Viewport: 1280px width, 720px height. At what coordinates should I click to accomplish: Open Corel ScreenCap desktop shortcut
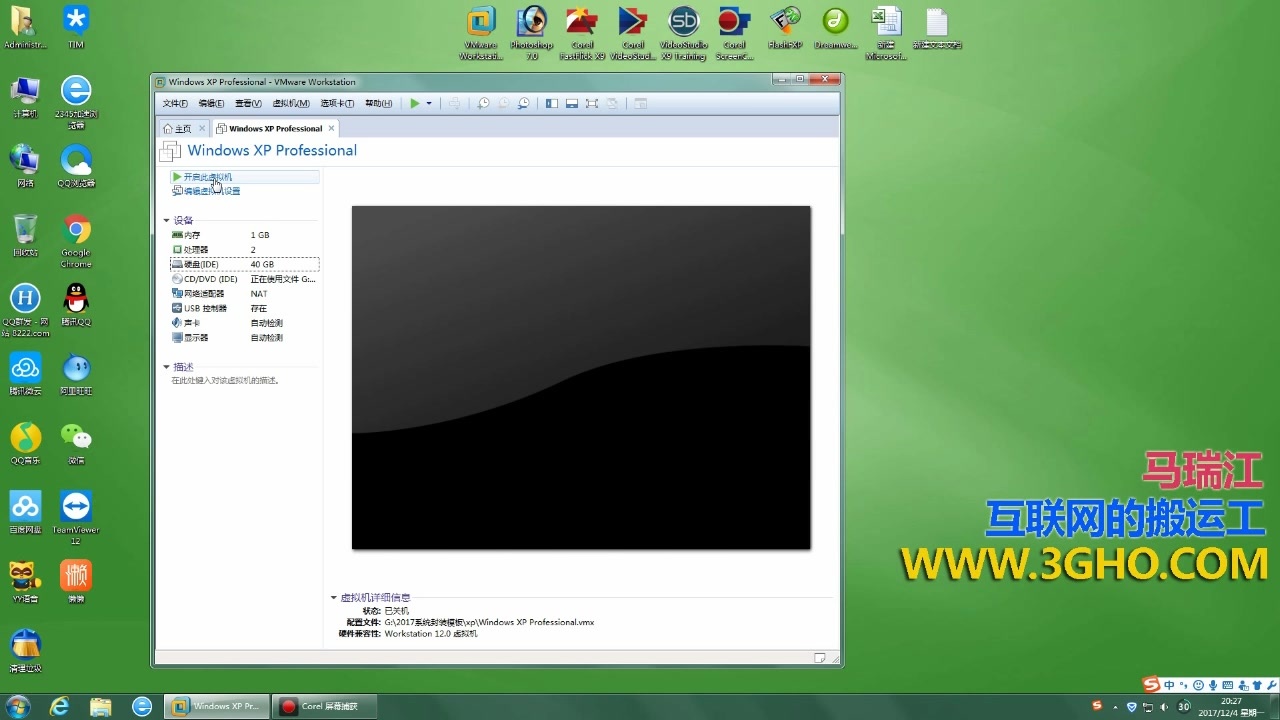click(734, 35)
